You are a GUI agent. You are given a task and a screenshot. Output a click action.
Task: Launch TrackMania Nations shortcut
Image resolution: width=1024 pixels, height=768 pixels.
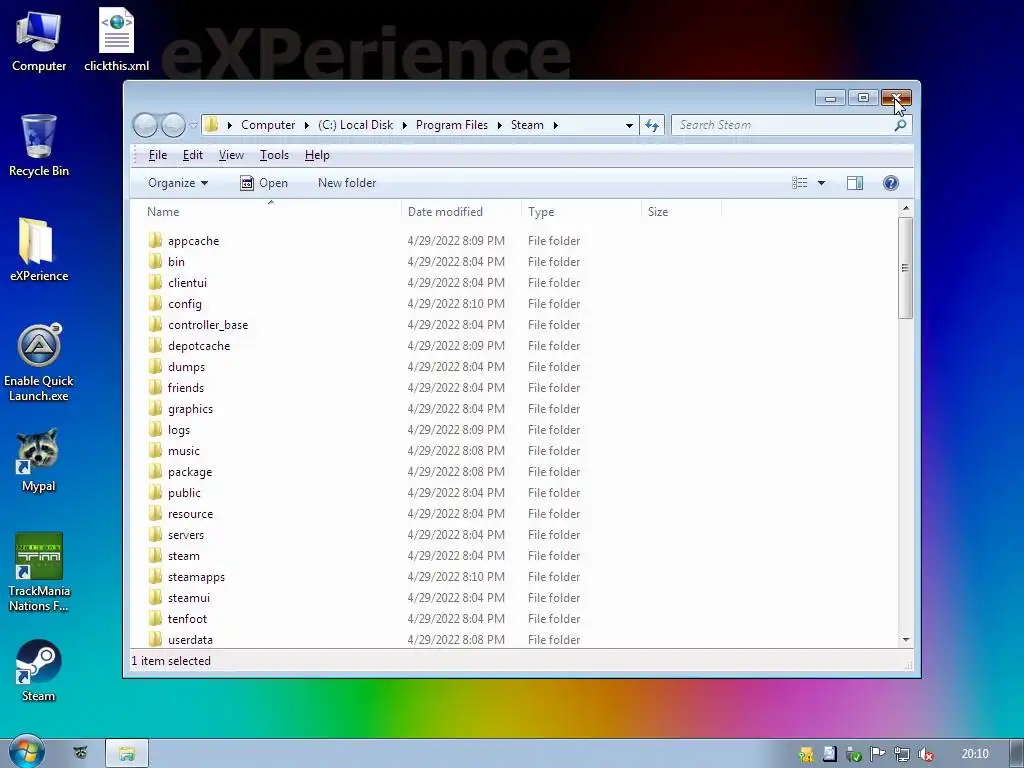coord(39,572)
